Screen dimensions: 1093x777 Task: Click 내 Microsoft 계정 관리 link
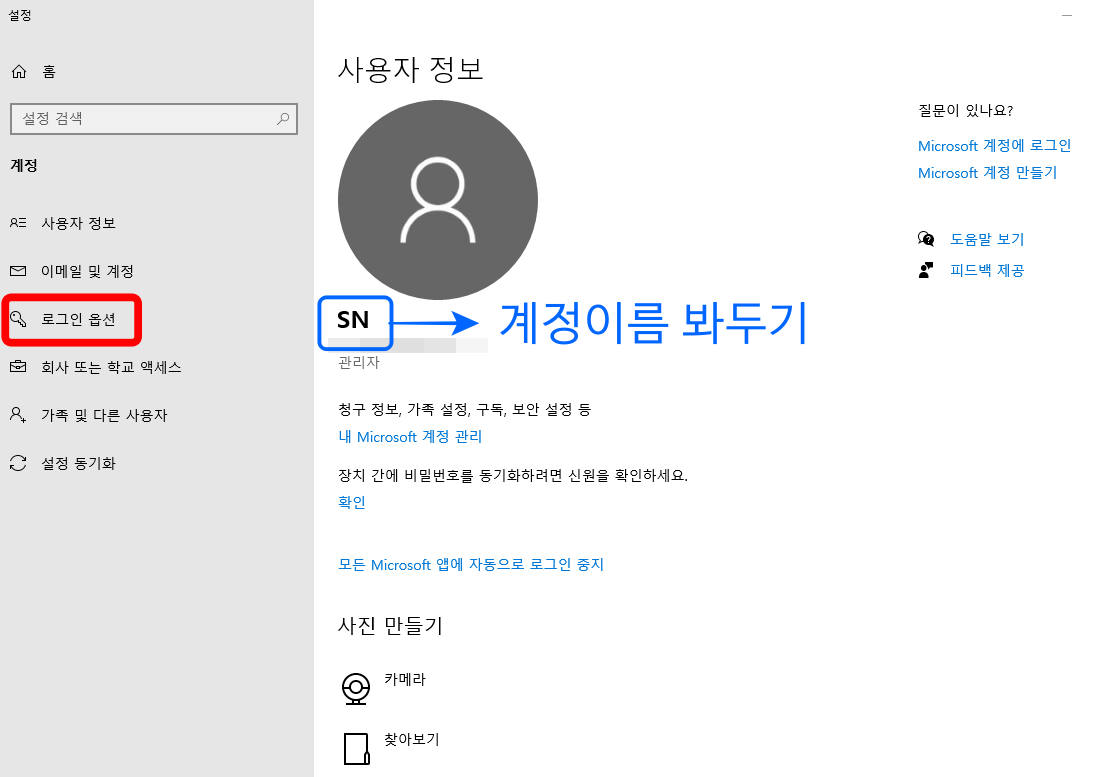[x=410, y=436]
